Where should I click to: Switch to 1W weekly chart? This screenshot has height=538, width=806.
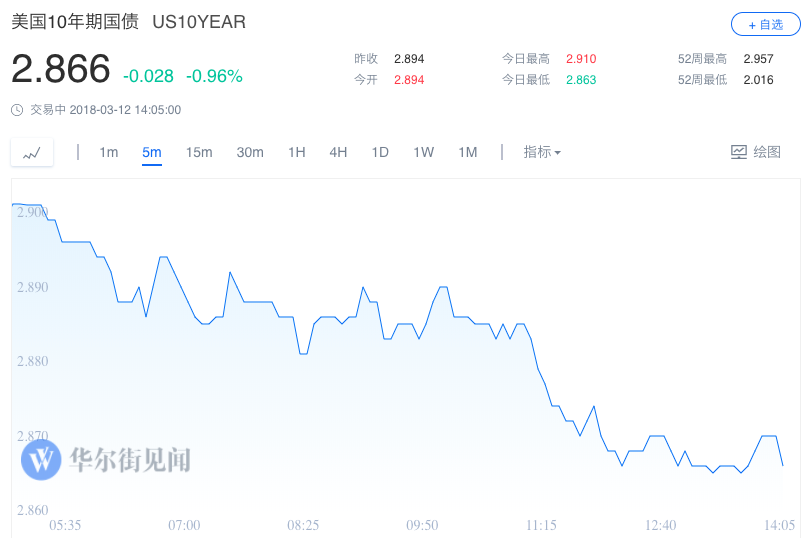coord(424,152)
